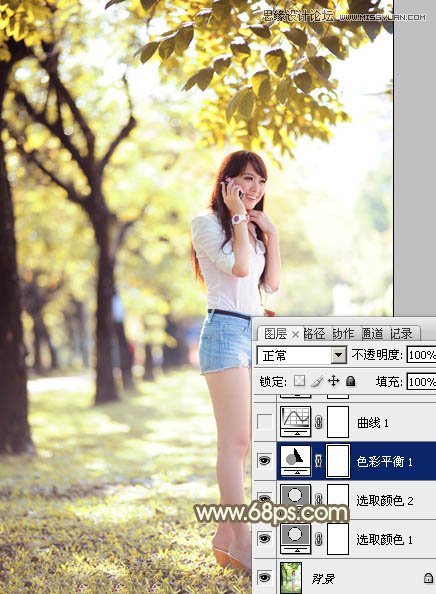Toggle the mask link icon on 曲线 1
436x594 pixels.
[319, 422]
